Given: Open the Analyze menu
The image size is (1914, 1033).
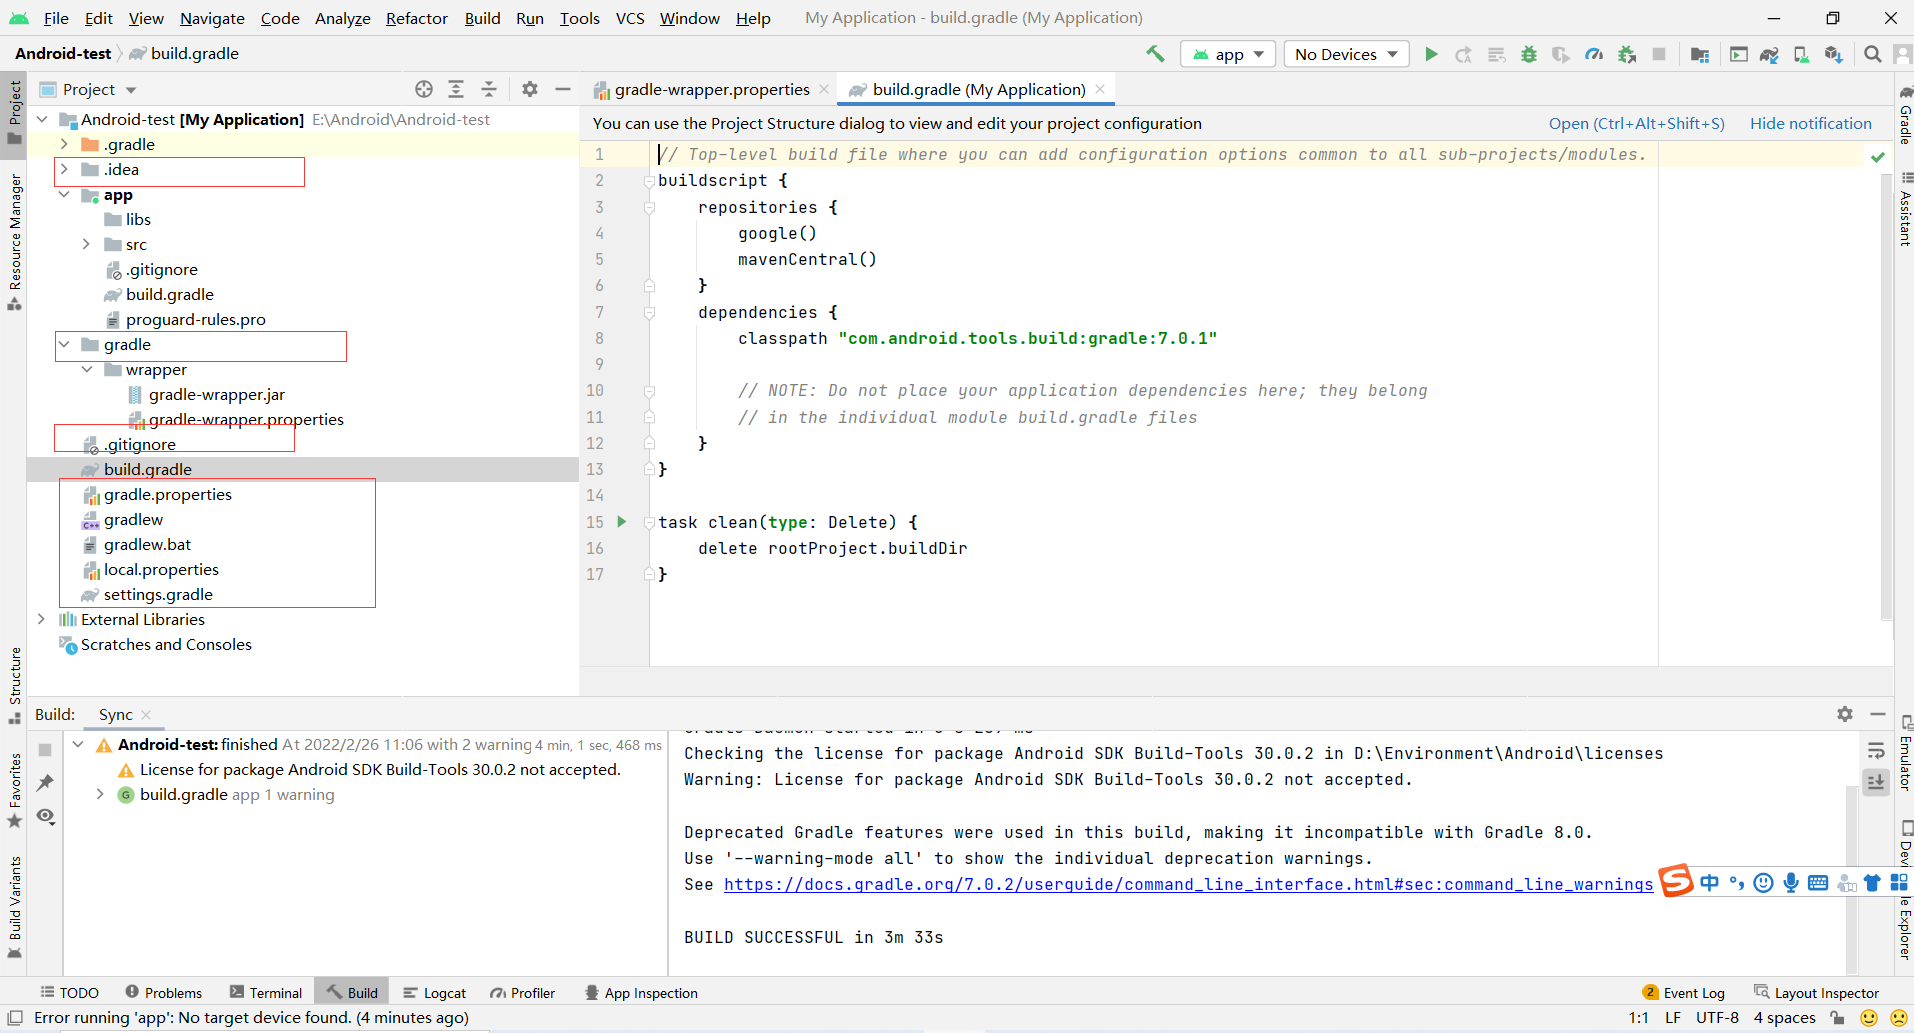Looking at the screenshot, I should pyautogui.click(x=343, y=18).
